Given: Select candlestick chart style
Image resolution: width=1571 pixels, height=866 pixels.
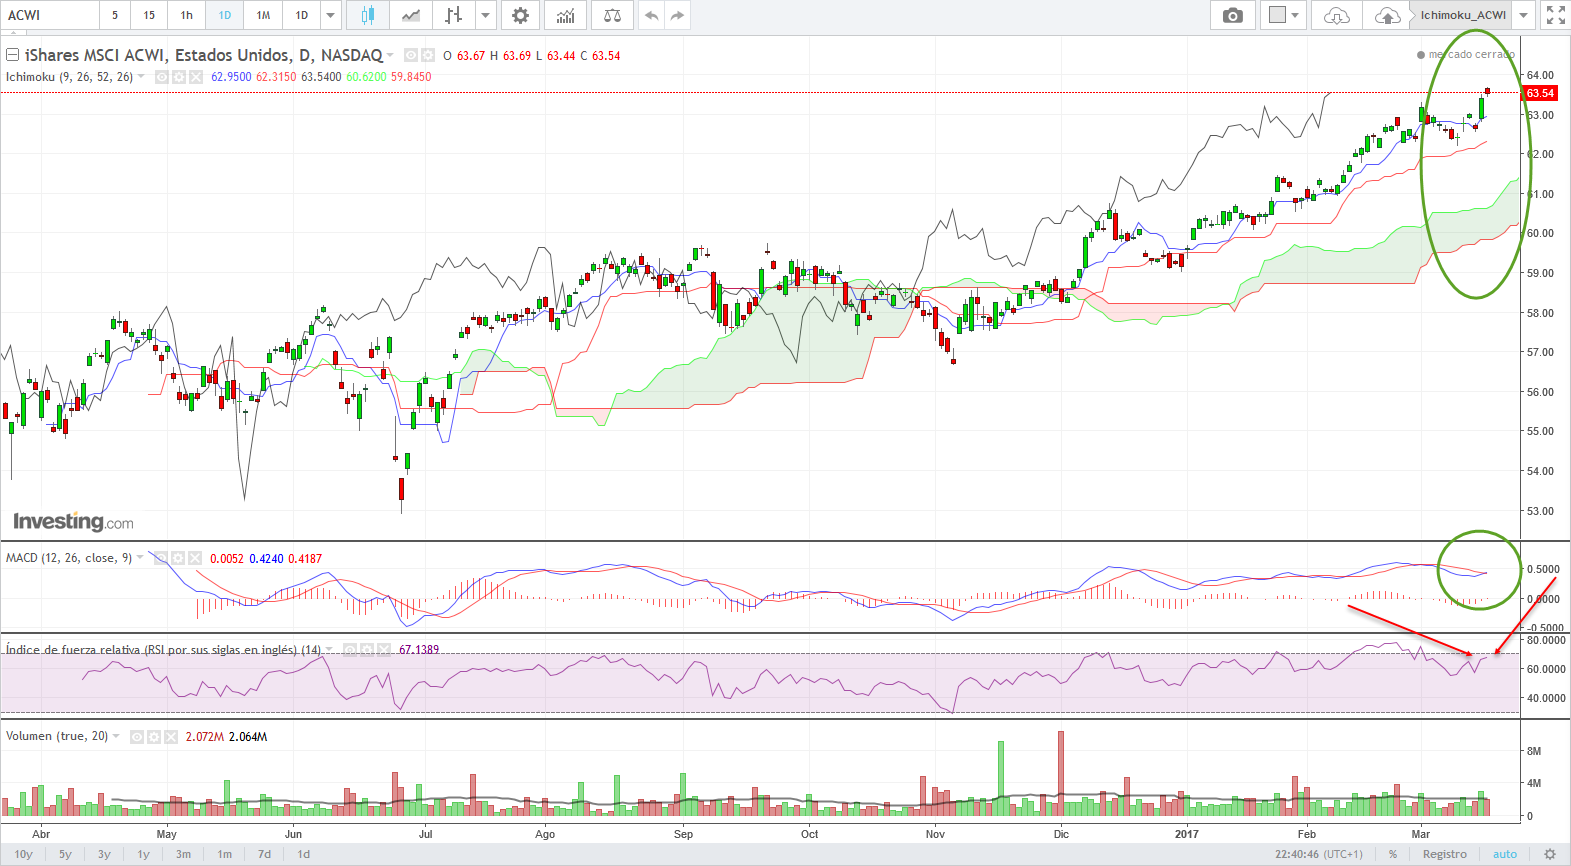Looking at the screenshot, I should tap(368, 15).
